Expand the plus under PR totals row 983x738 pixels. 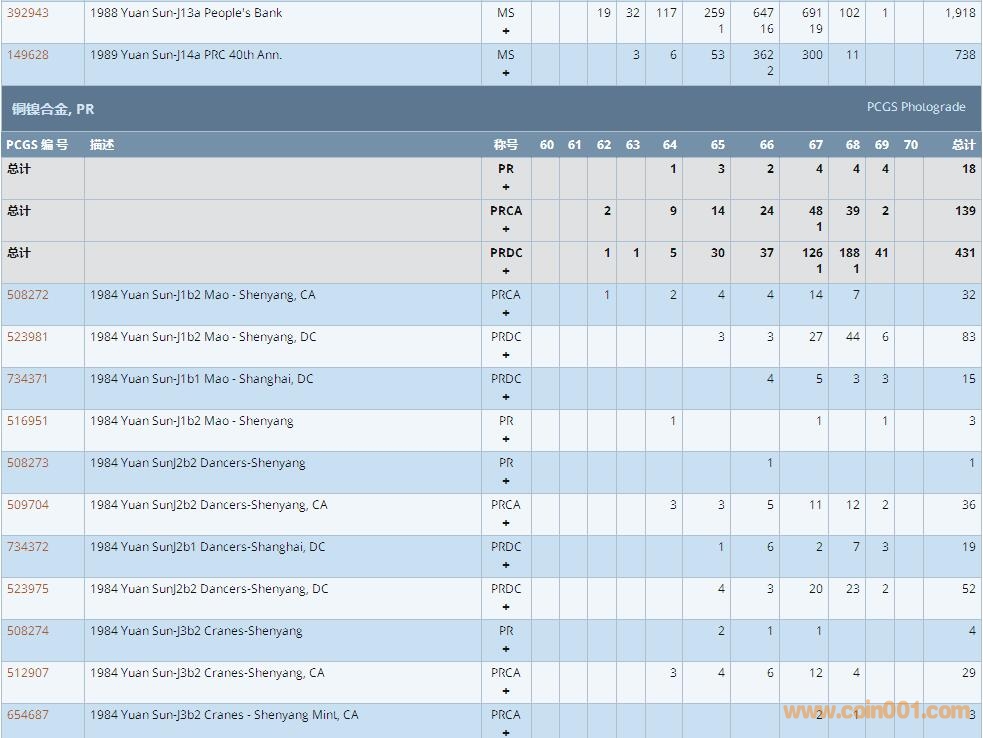tap(506, 187)
